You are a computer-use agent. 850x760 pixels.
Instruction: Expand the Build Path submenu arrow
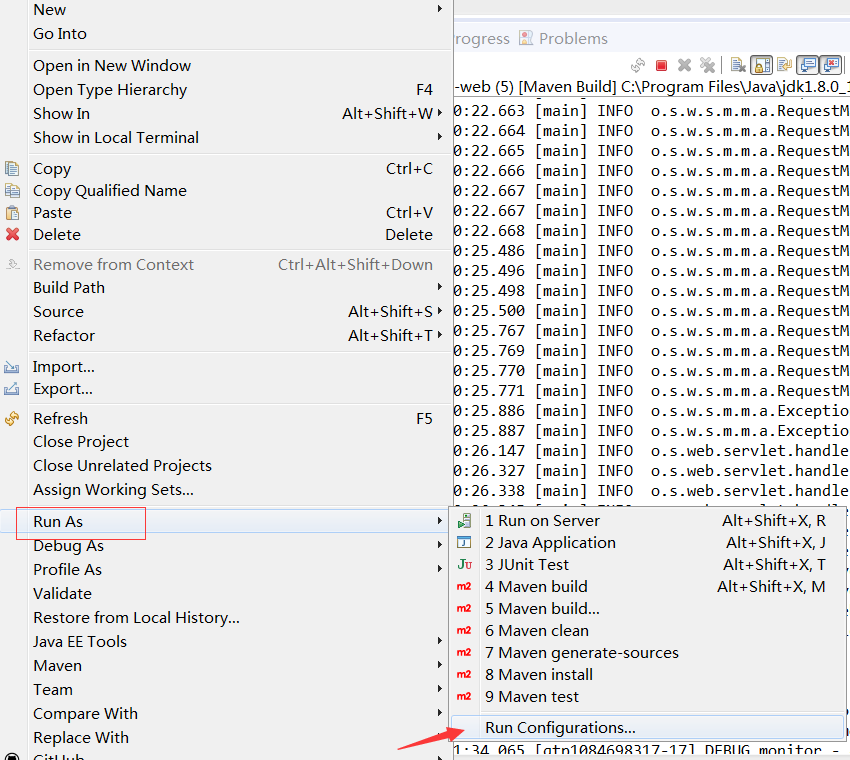(x=440, y=287)
